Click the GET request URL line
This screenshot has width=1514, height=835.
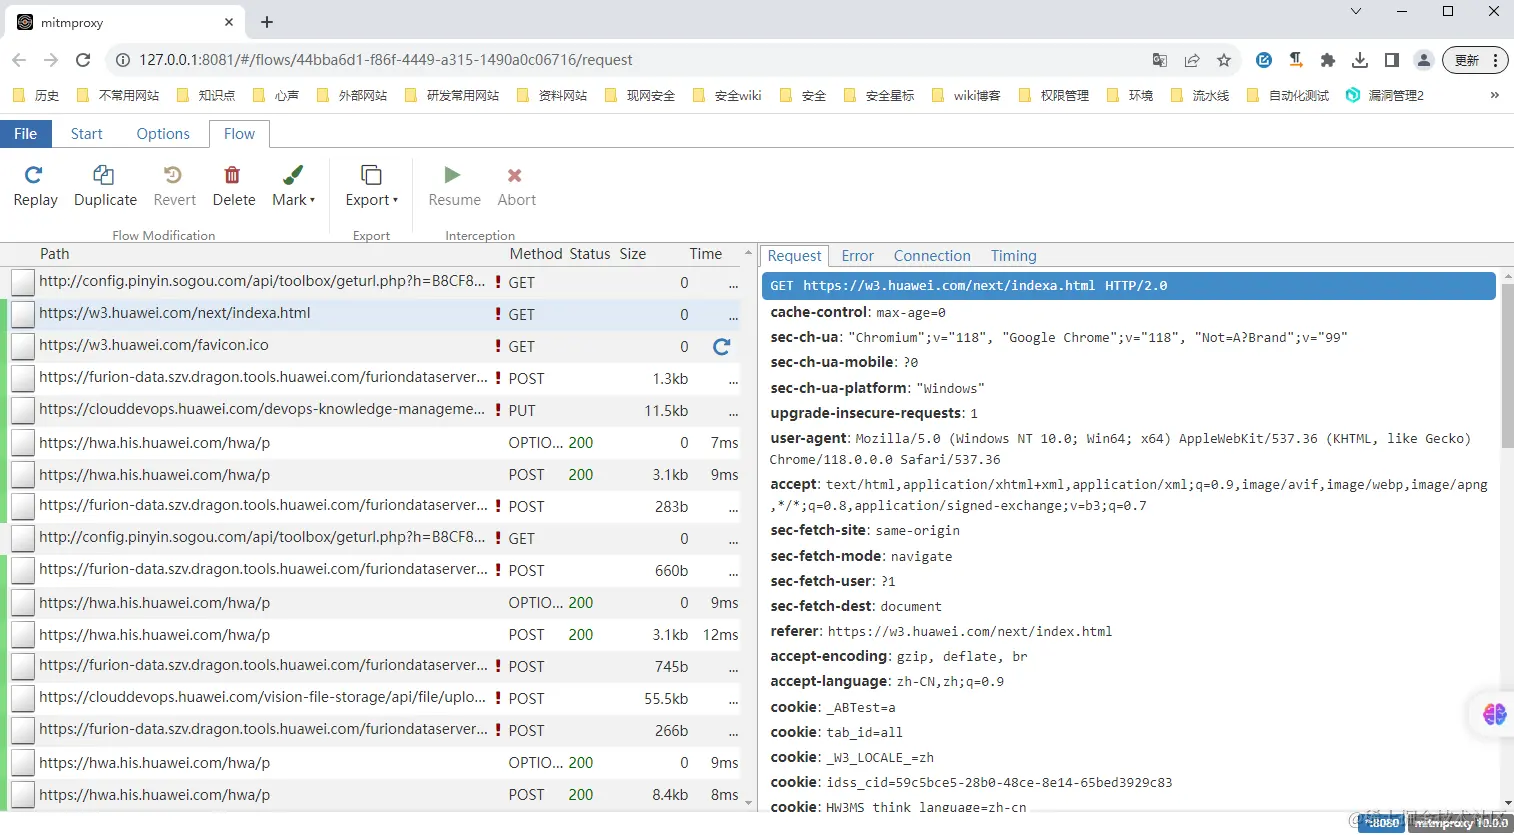(1129, 286)
